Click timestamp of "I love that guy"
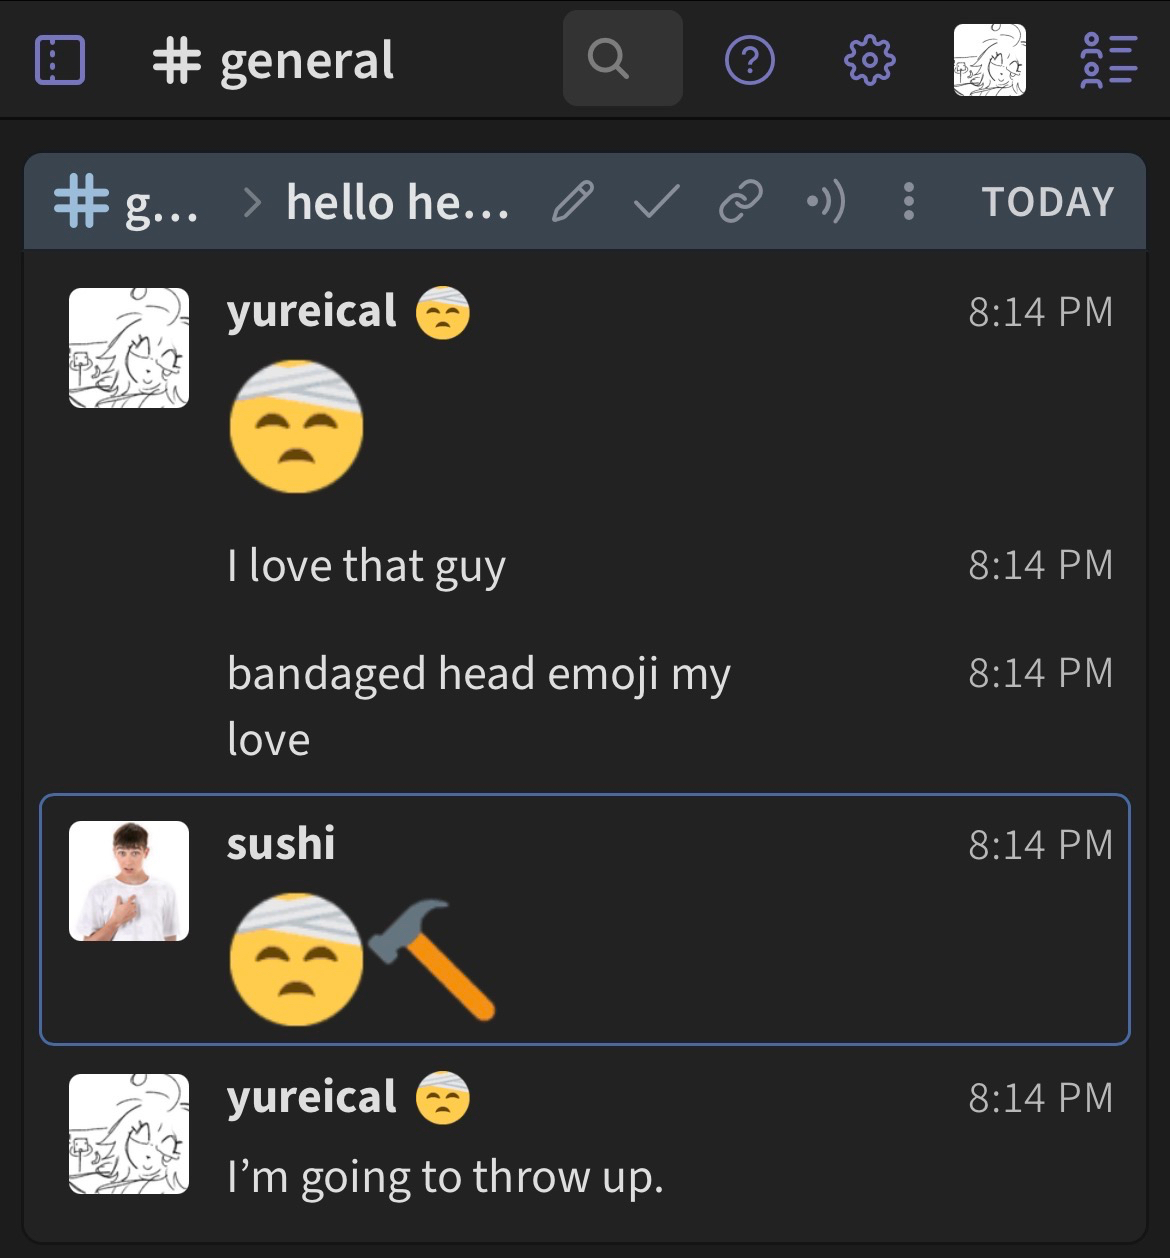 point(1040,565)
